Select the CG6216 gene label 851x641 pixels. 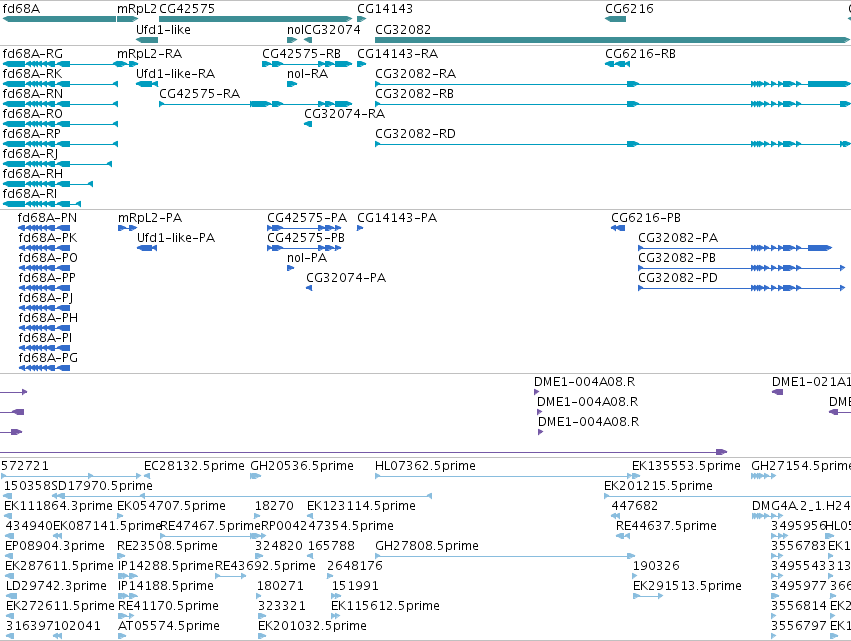tap(629, 9)
